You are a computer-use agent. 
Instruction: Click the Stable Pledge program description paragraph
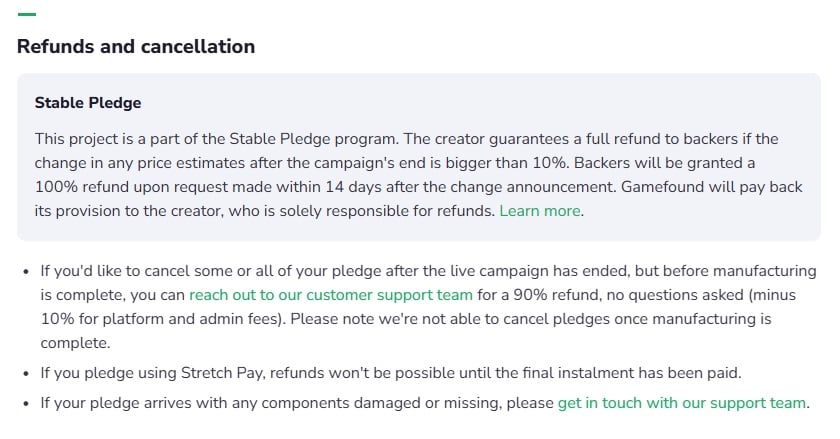(x=418, y=175)
